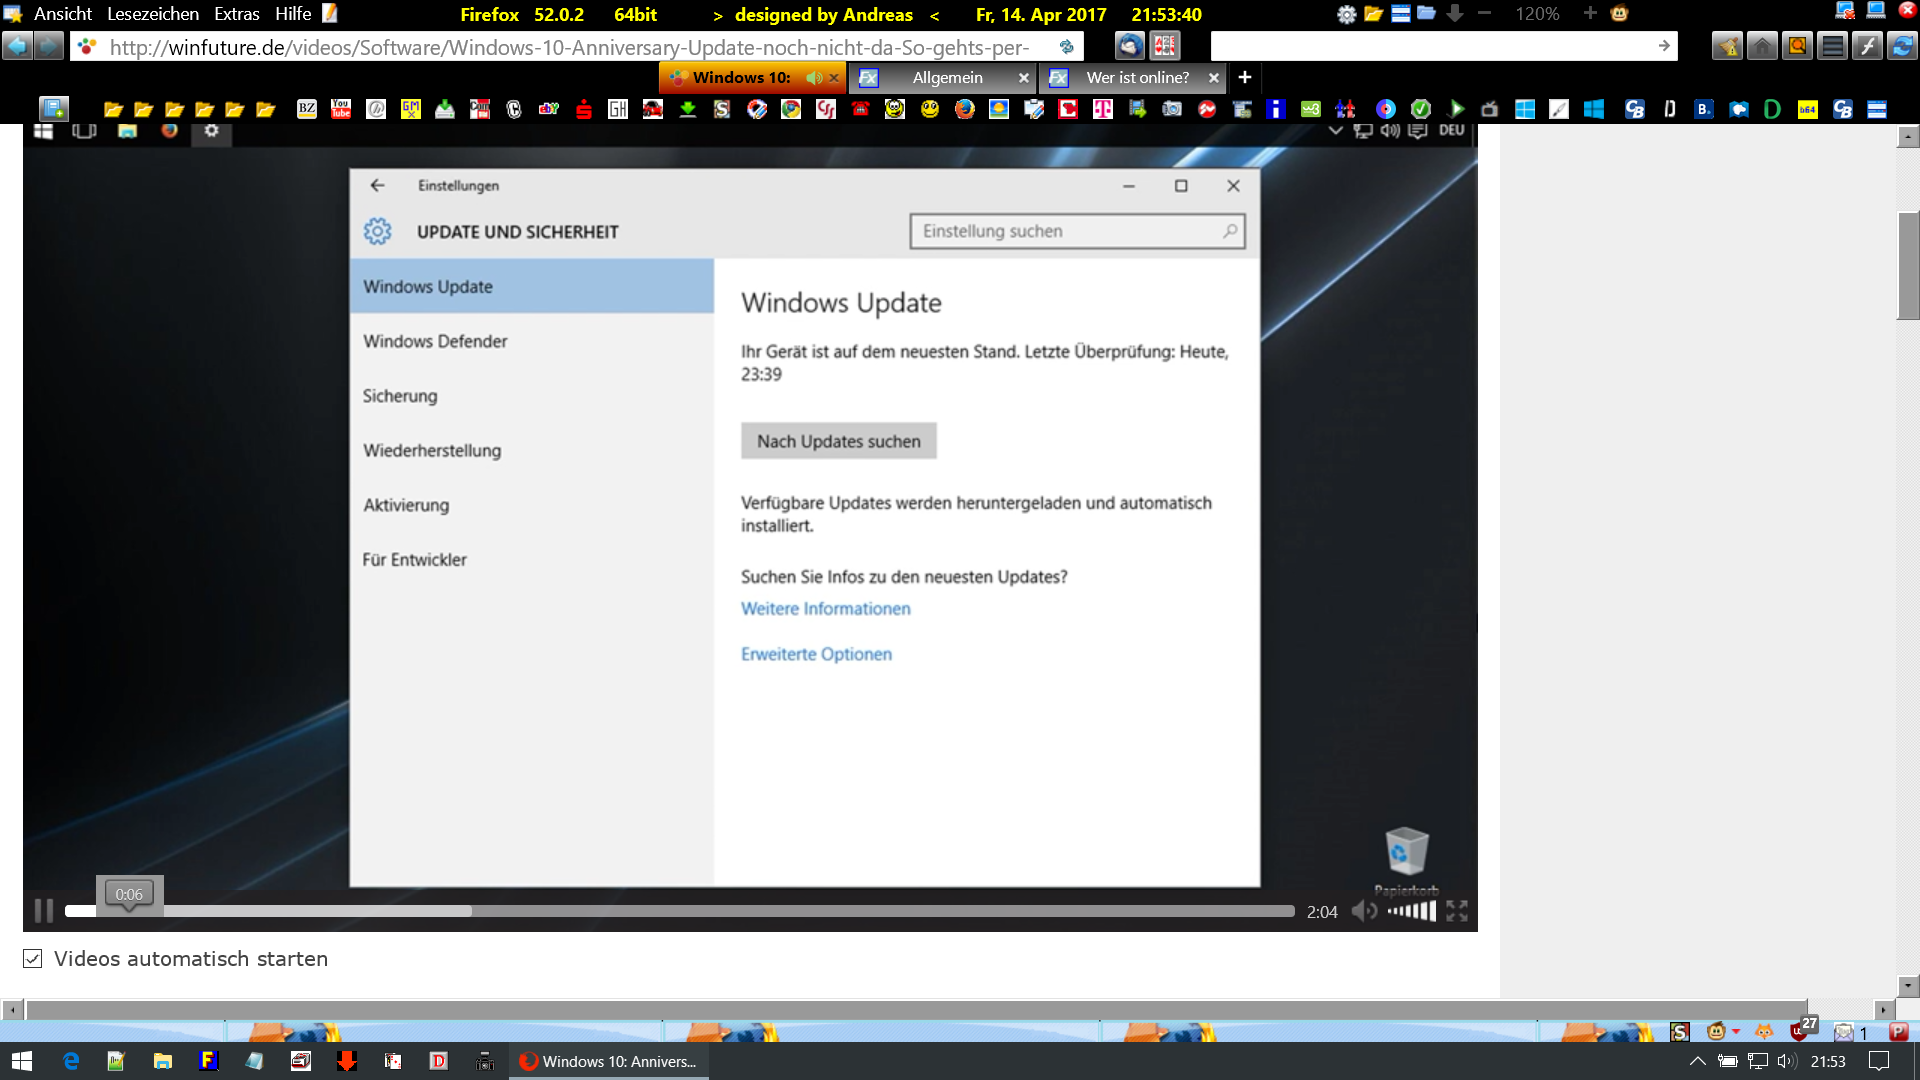Screen dimensions: 1920x1080
Task: Open Edge browser from taskbar
Action: 71,1061
